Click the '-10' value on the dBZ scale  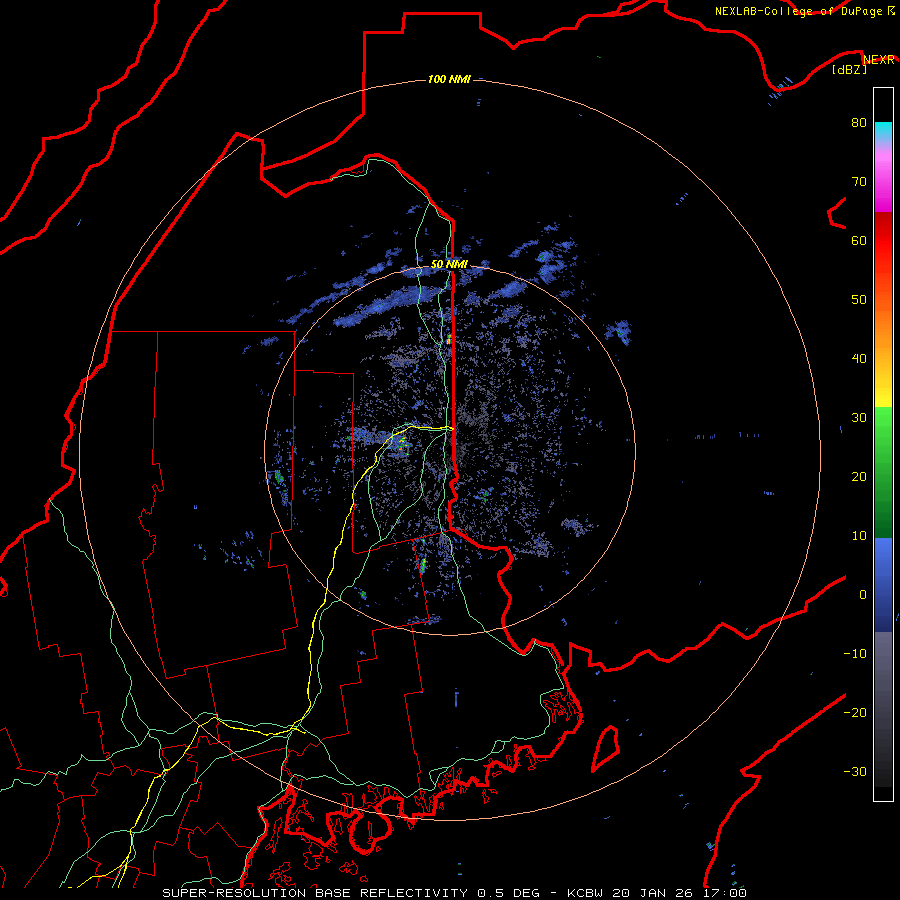(x=855, y=654)
